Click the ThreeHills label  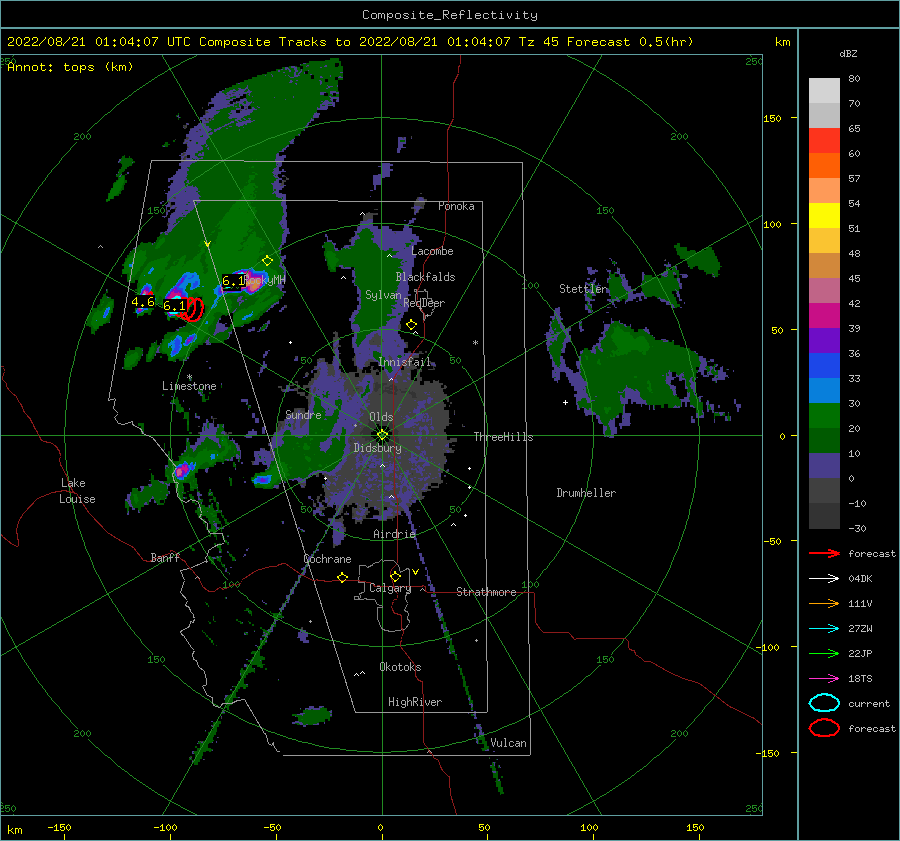click(503, 437)
